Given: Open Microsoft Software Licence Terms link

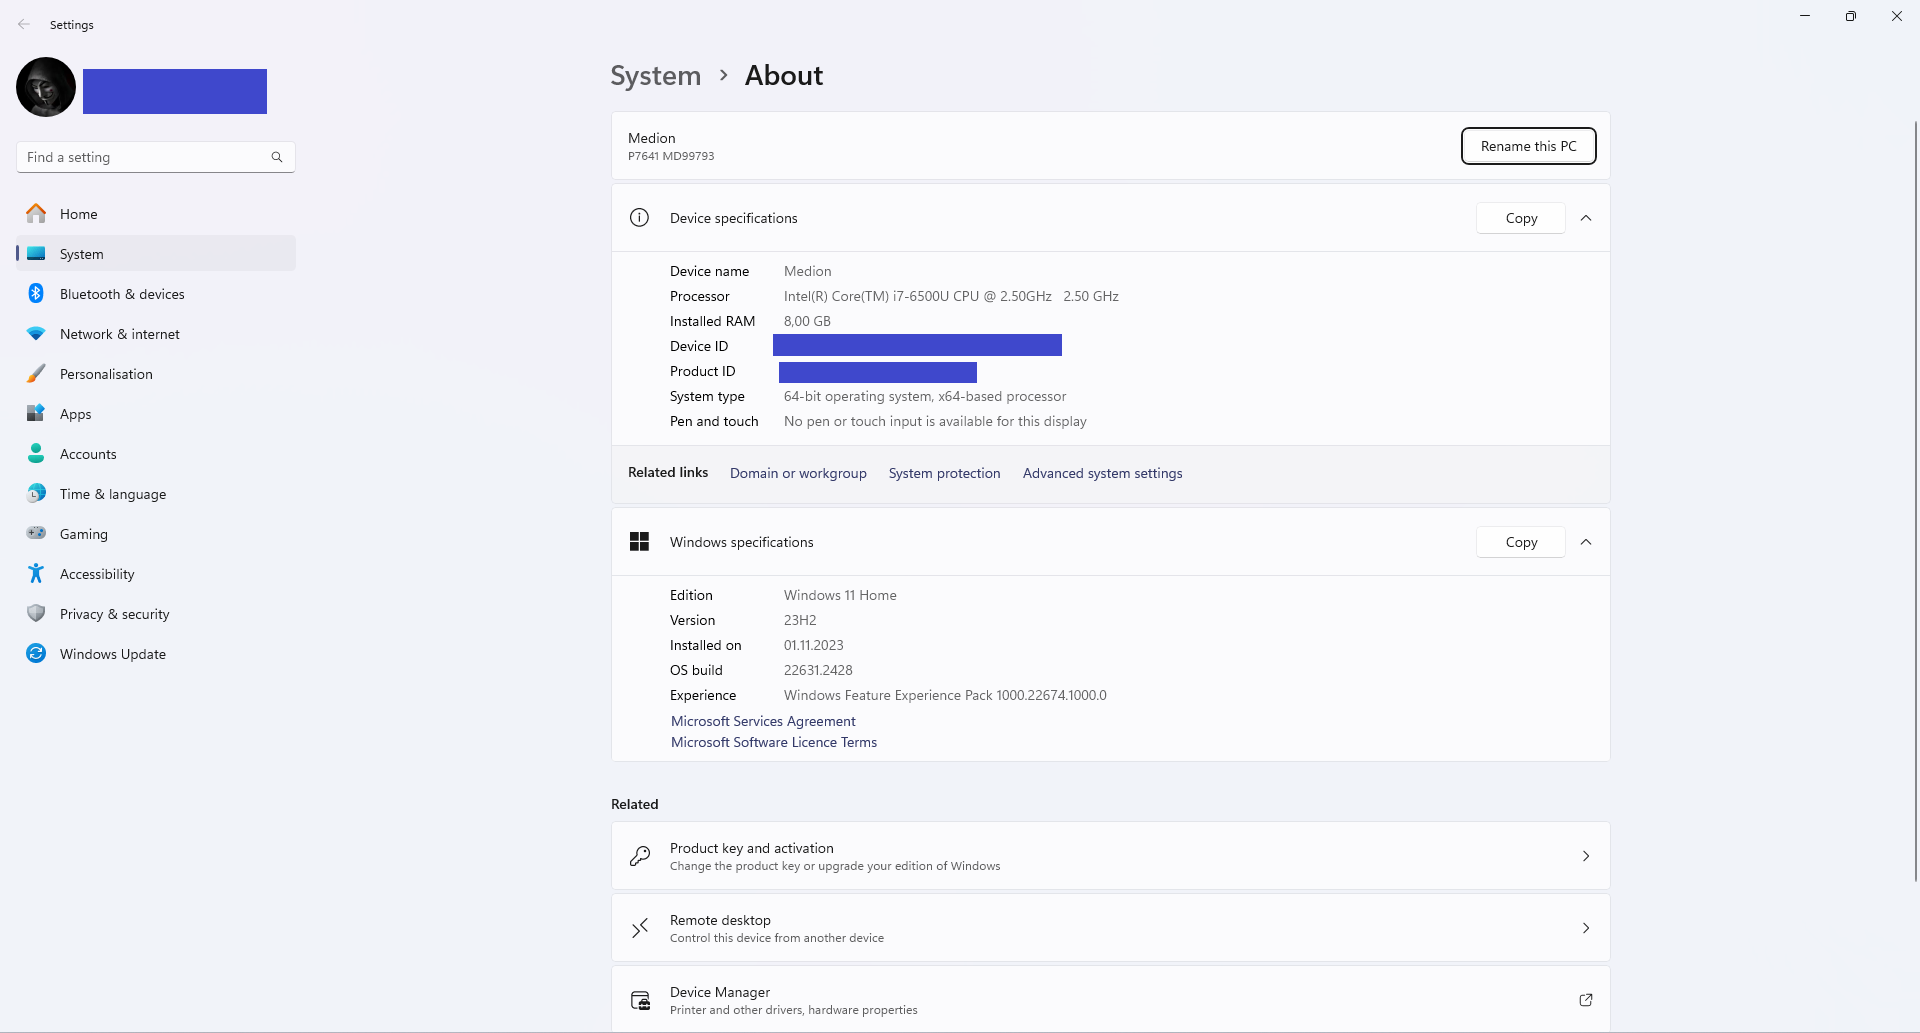Looking at the screenshot, I should tap(774, 742).
